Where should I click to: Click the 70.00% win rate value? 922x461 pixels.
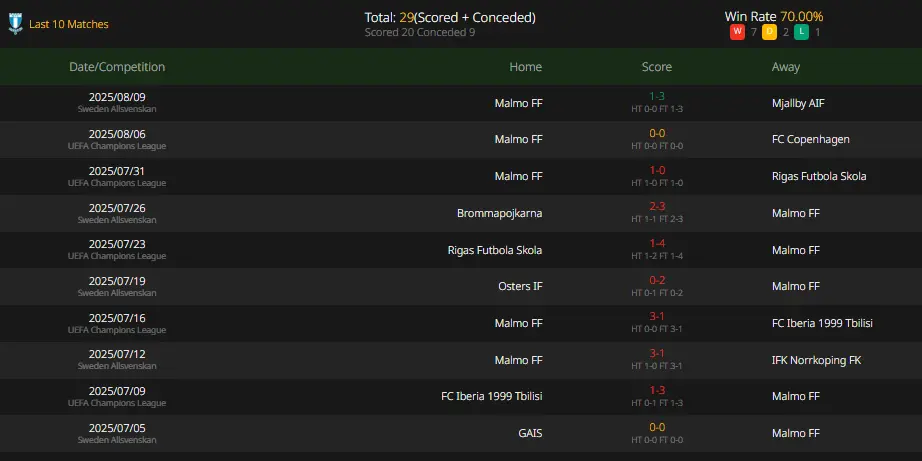click(801, 16)
